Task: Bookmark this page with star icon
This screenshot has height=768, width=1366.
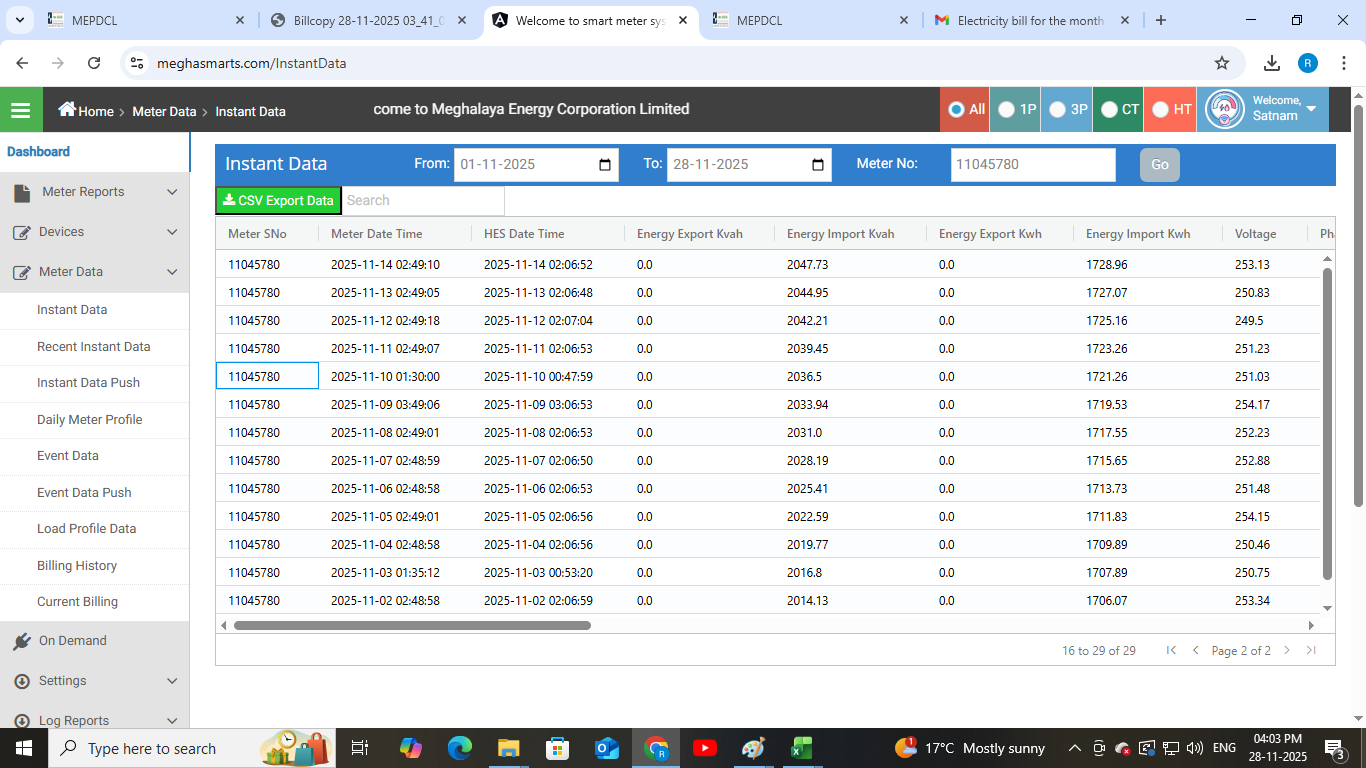Action: click(x=1221, y=63)
